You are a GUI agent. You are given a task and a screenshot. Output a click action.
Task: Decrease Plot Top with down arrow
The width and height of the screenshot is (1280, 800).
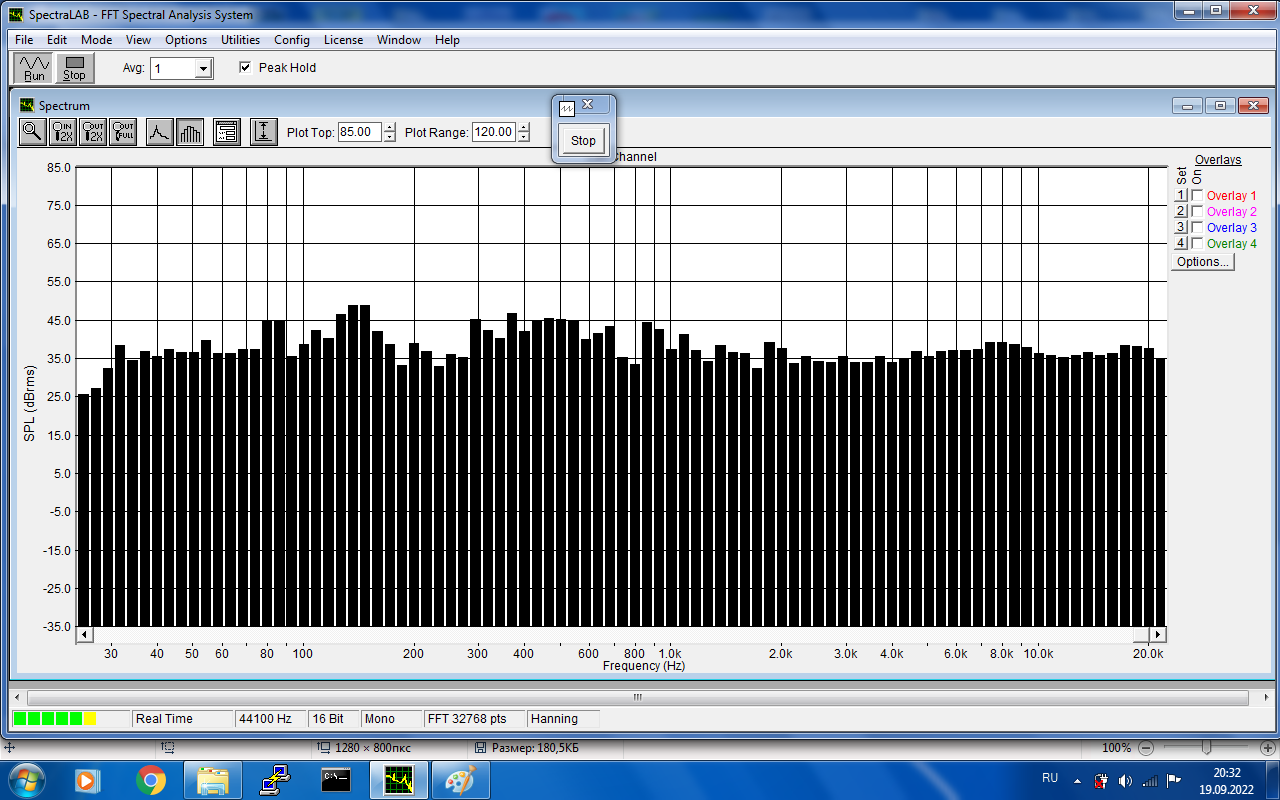click(x=389, y=137)
